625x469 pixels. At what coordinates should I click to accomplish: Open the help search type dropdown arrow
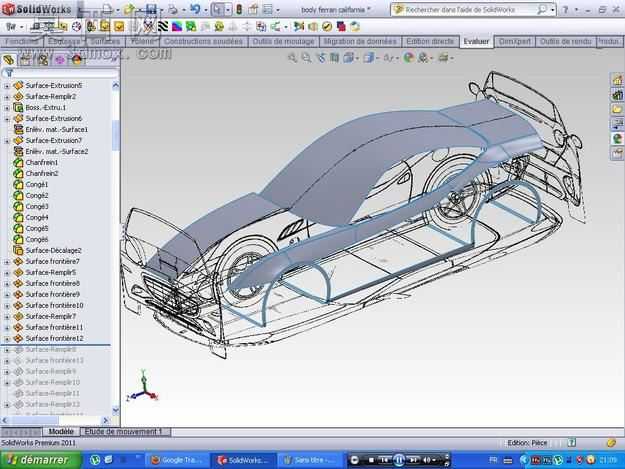552,10
